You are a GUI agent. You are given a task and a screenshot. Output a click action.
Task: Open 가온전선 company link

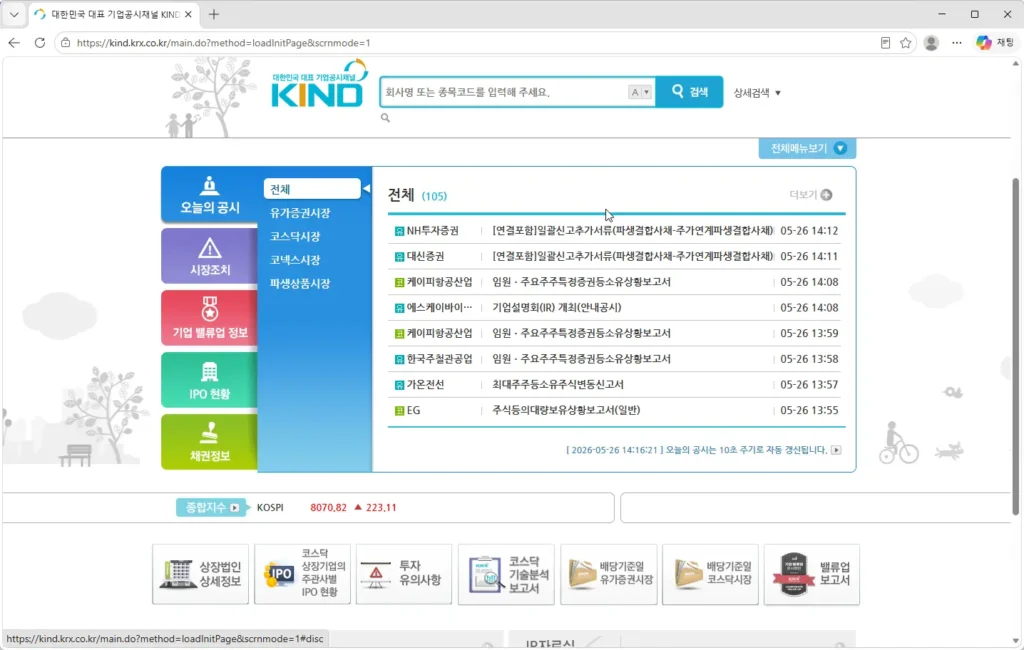pos(425,384)
